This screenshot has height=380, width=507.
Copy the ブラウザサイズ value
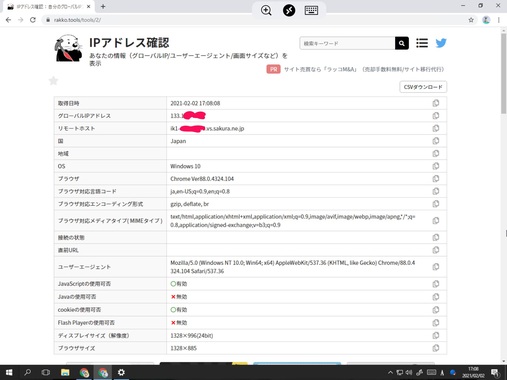point(436,348)
